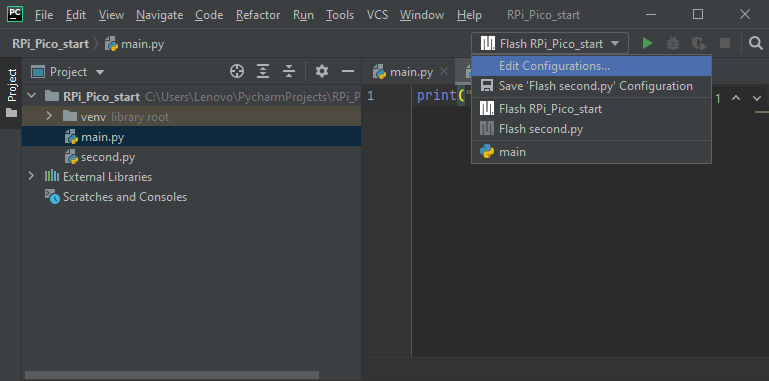
Task: Hide the Project panel with minus icon
Action: click(x=348, y=72)
